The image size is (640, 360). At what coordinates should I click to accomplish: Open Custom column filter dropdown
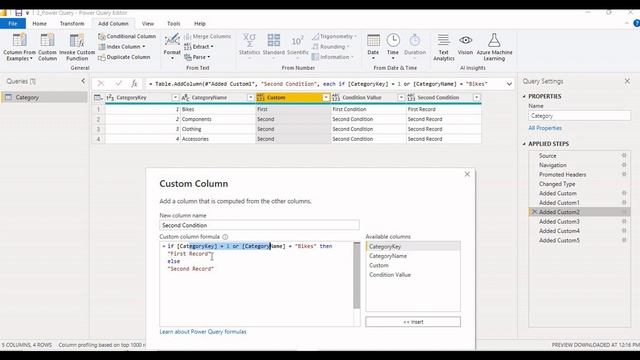point(326,98)
